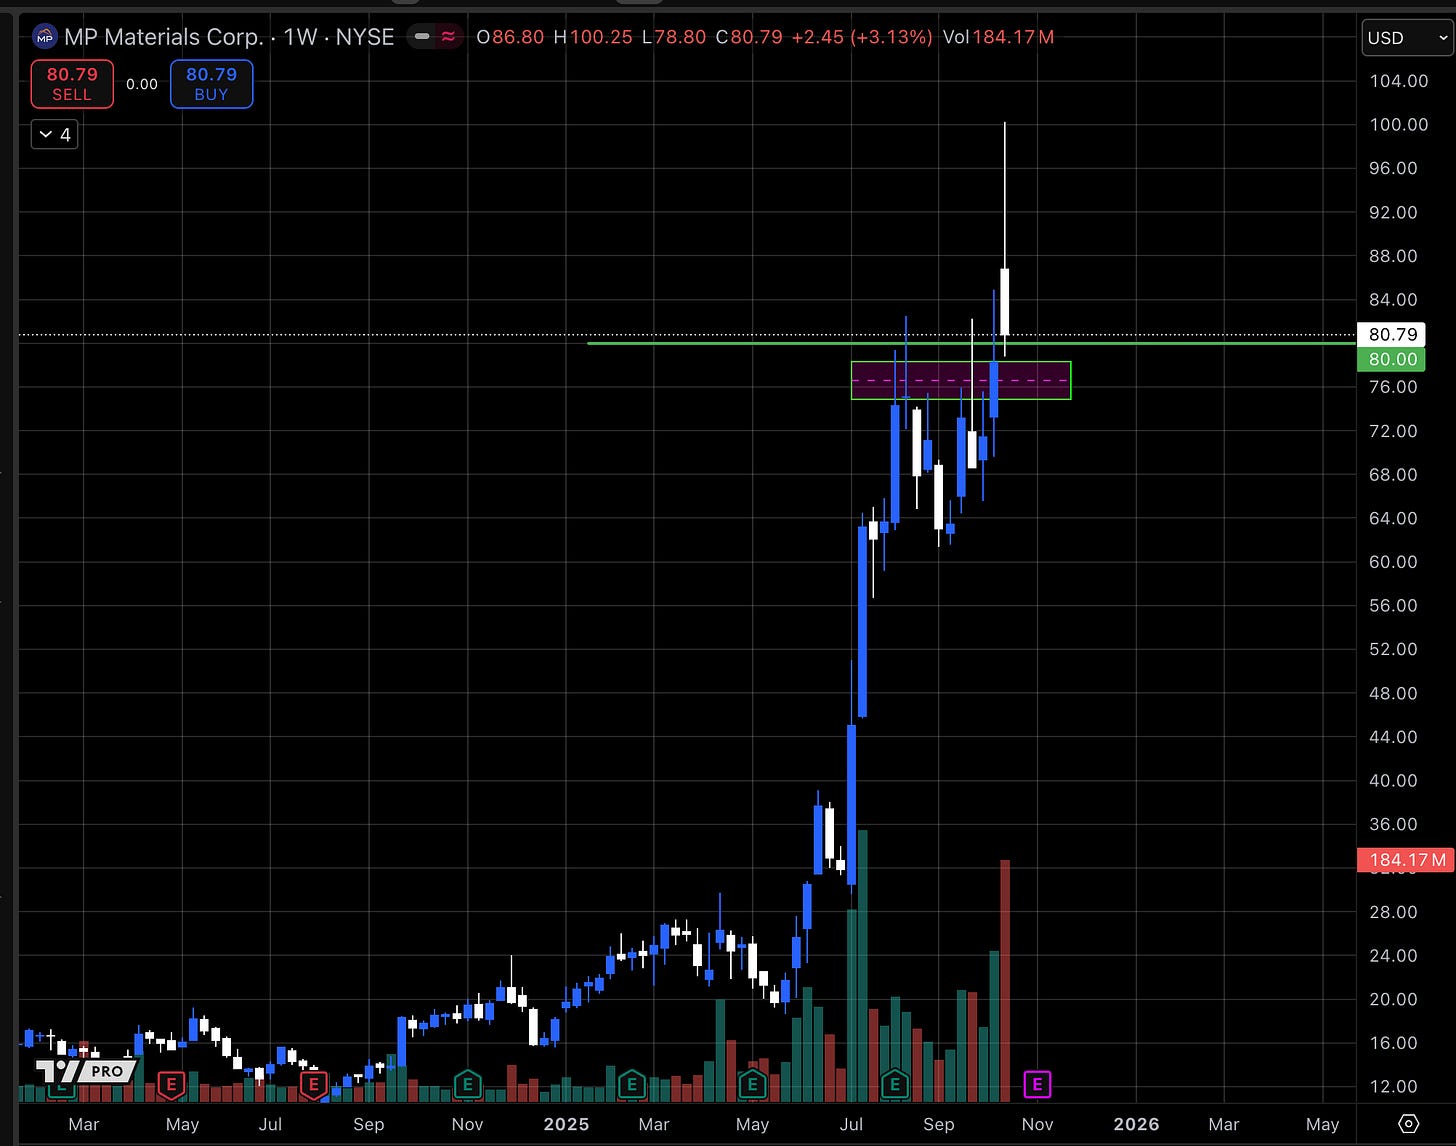Click the pink wavy-lines icon beside NYSE

click(447, 37)
